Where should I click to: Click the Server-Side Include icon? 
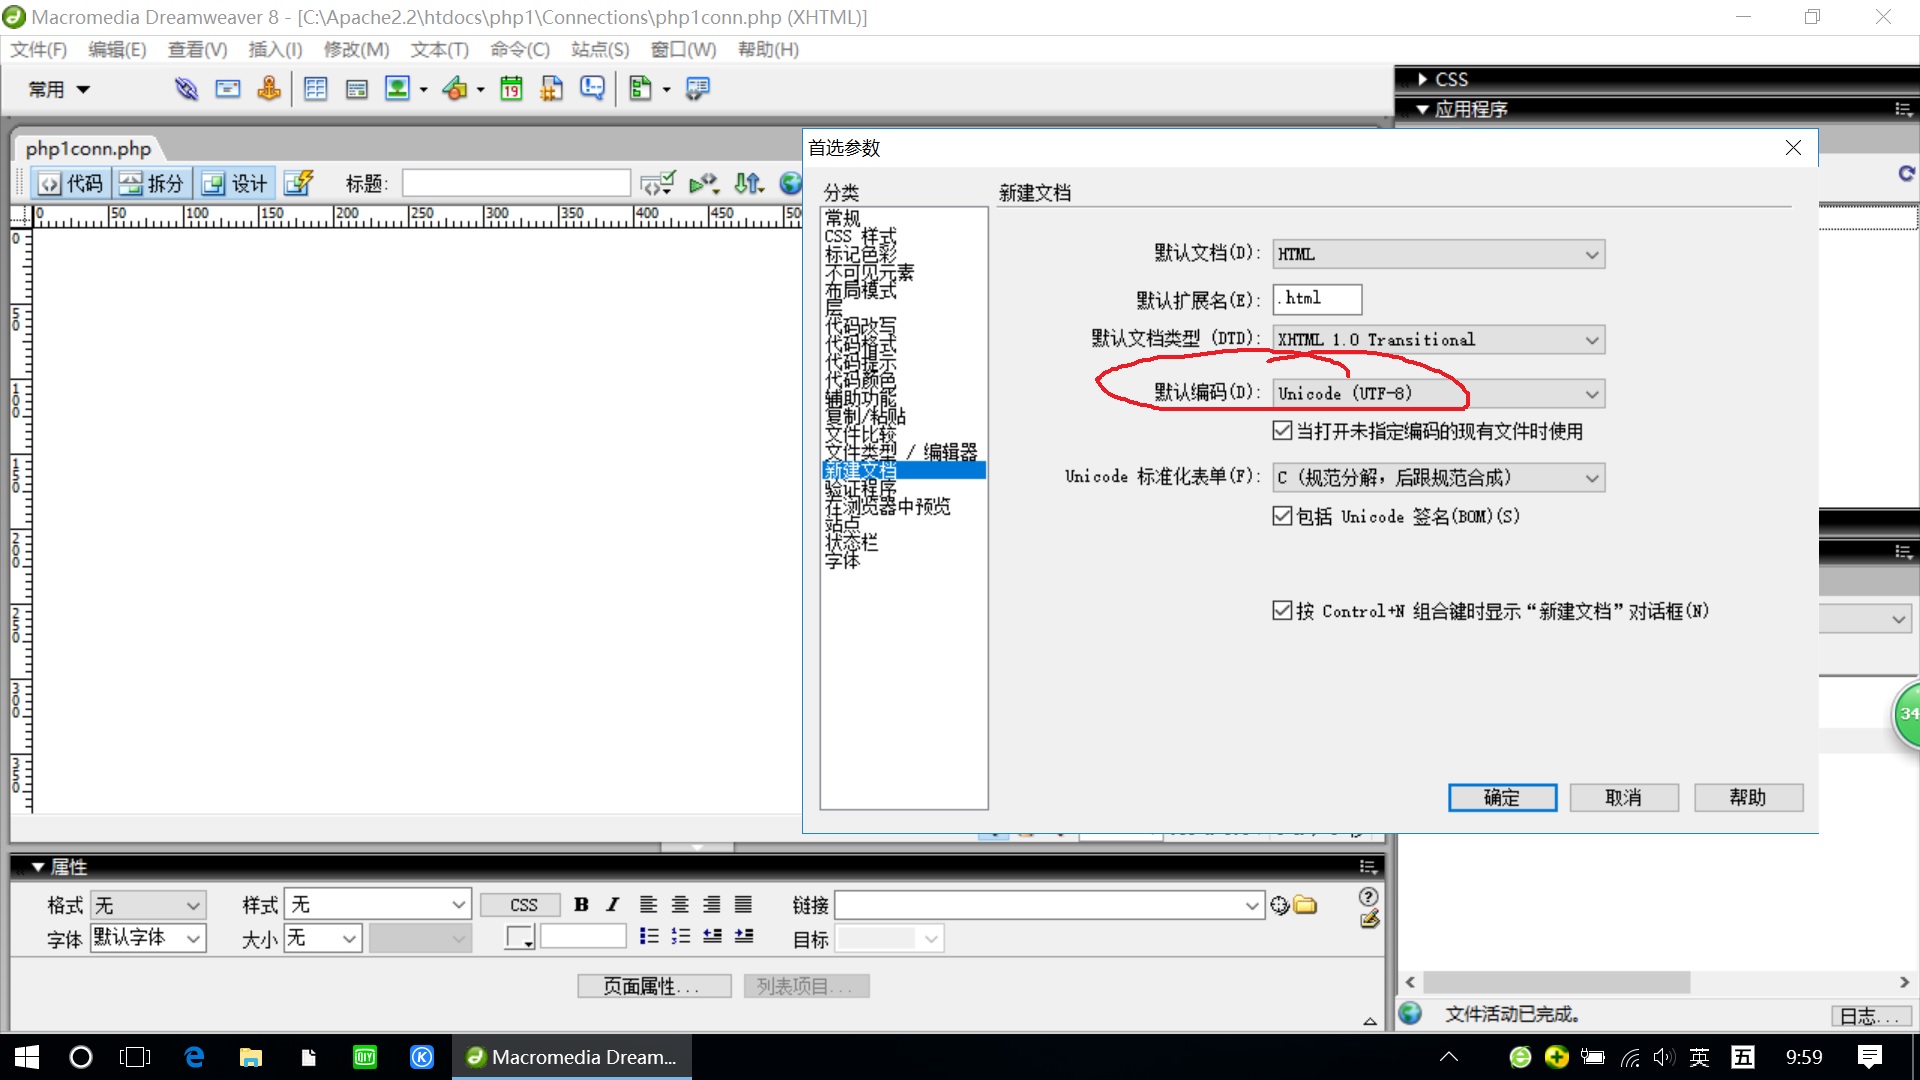pos(551,89)
